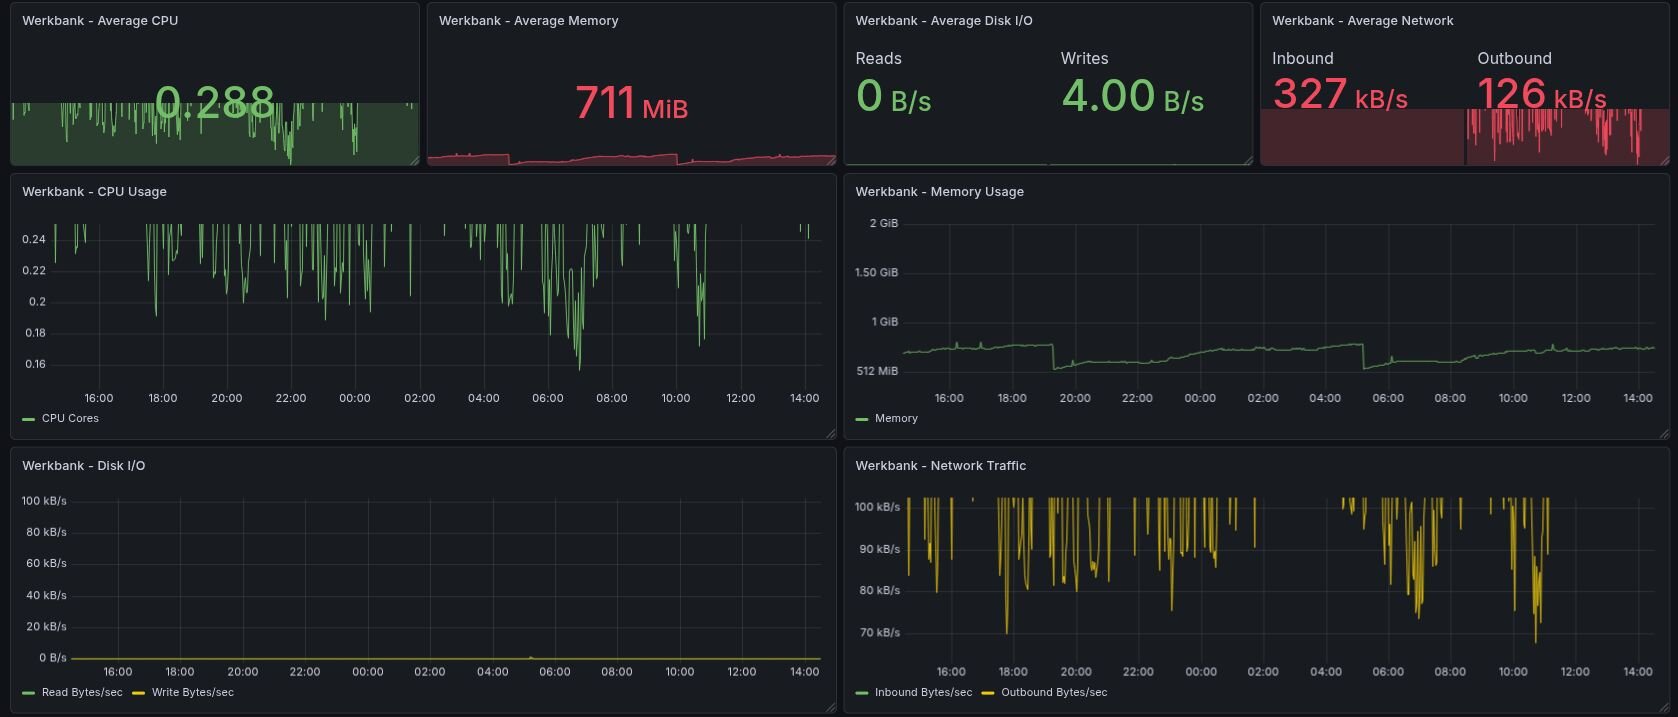Image resolution: width=1678 pixels, height=717 pixels.
Task: Click the resize handle of Network Traffic panel
Action: pos(1663,707)
